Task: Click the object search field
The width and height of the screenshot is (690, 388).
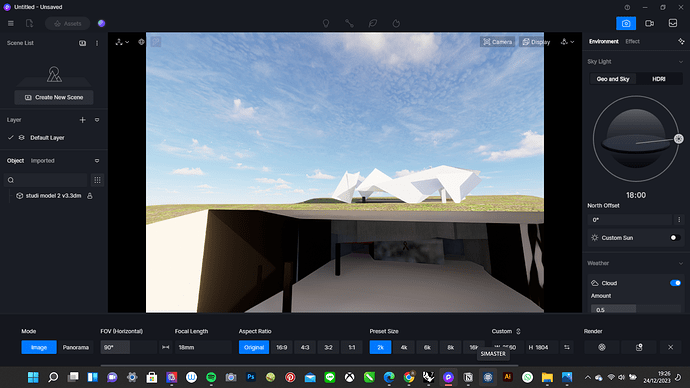Action: pos(46,180)
